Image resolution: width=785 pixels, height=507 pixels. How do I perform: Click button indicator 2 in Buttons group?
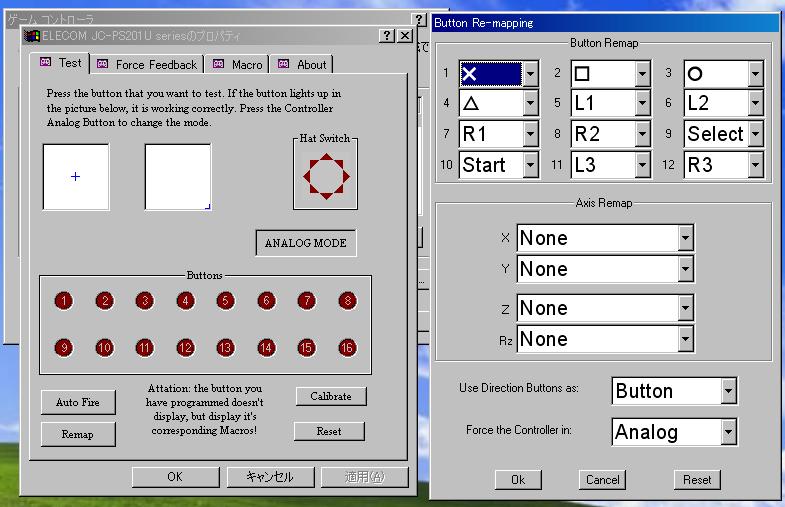click(105, 301)
